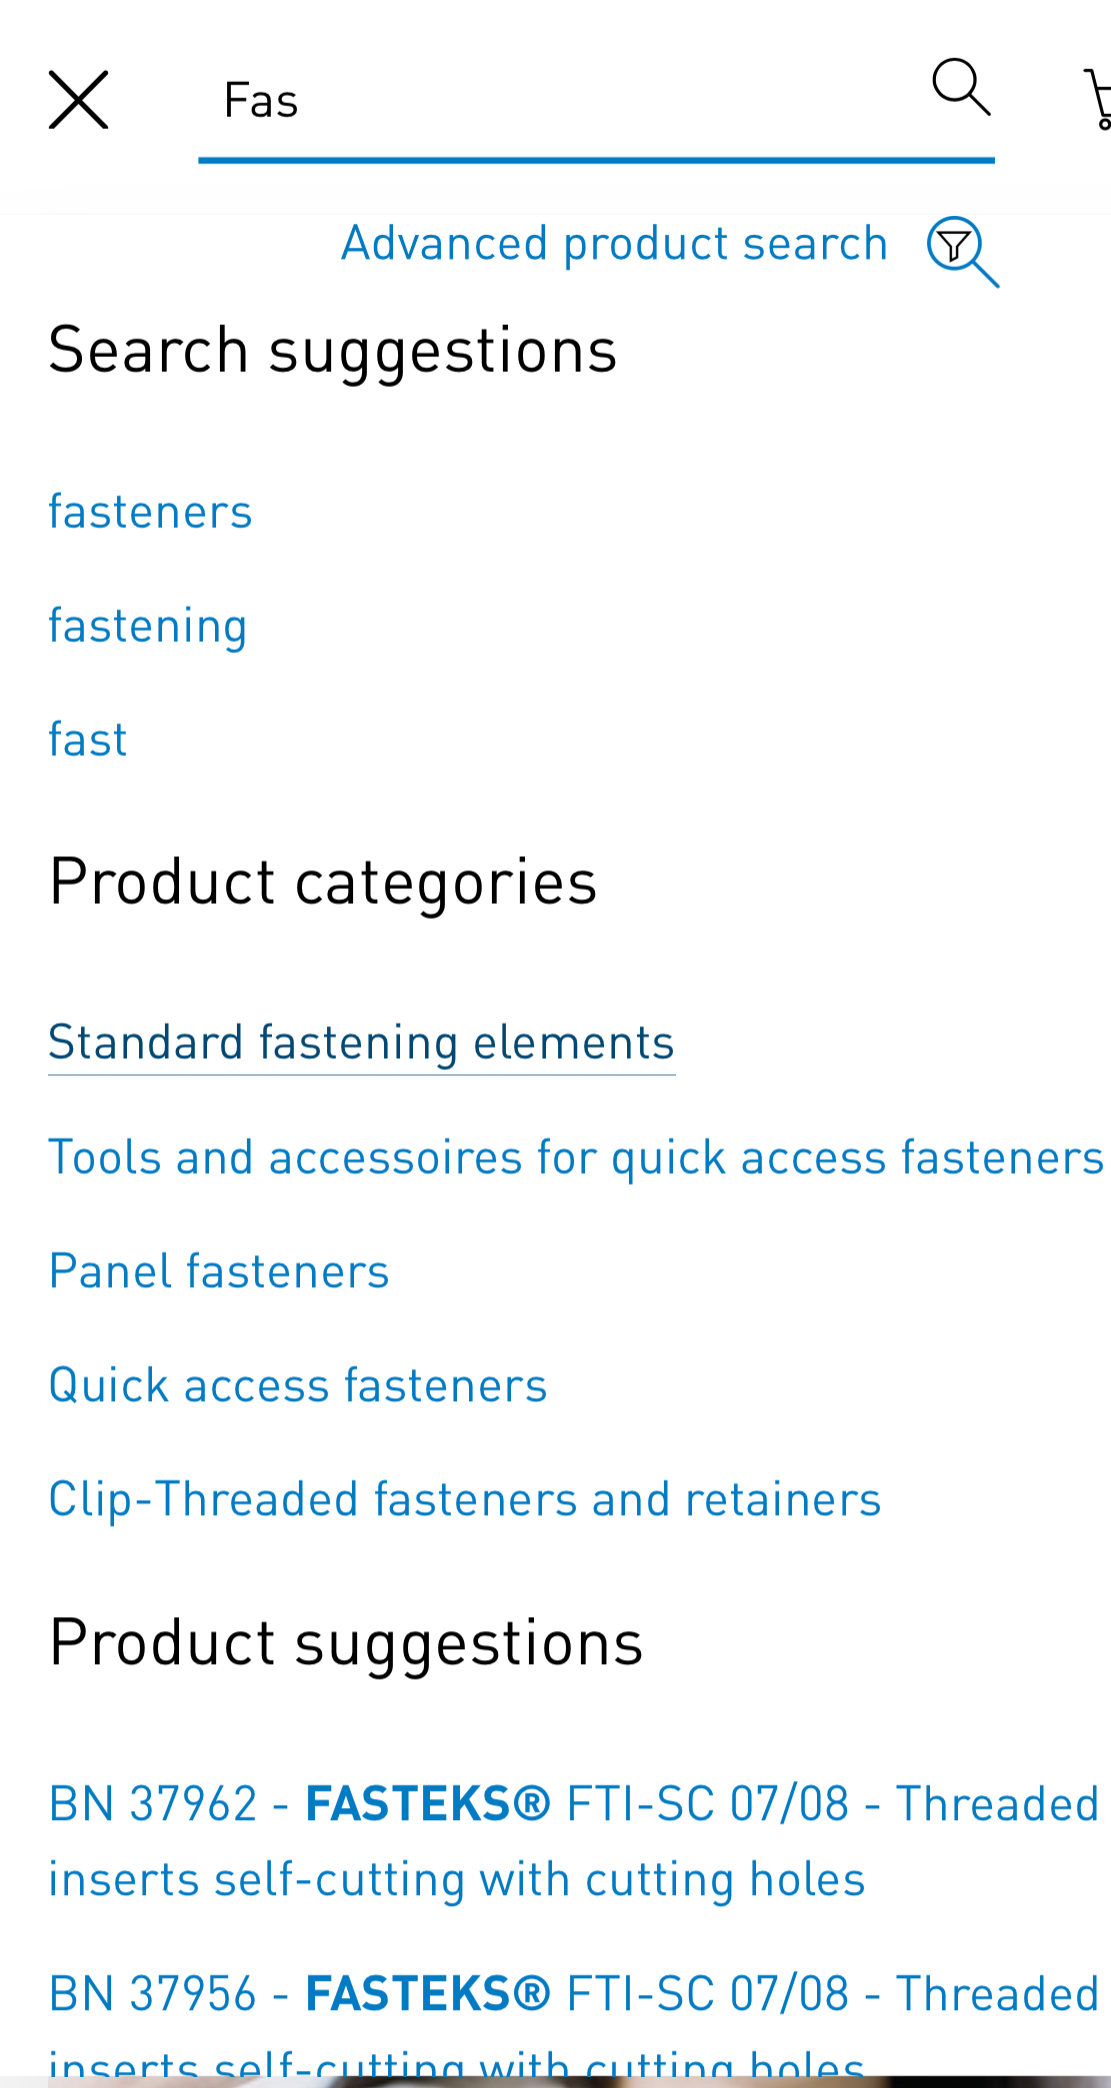This screenshot has width=1111, height=2088.
Task: Open Clip-Threaded fasteners and retainers category
Action: pyautogui.click(x=464, y=1498)
